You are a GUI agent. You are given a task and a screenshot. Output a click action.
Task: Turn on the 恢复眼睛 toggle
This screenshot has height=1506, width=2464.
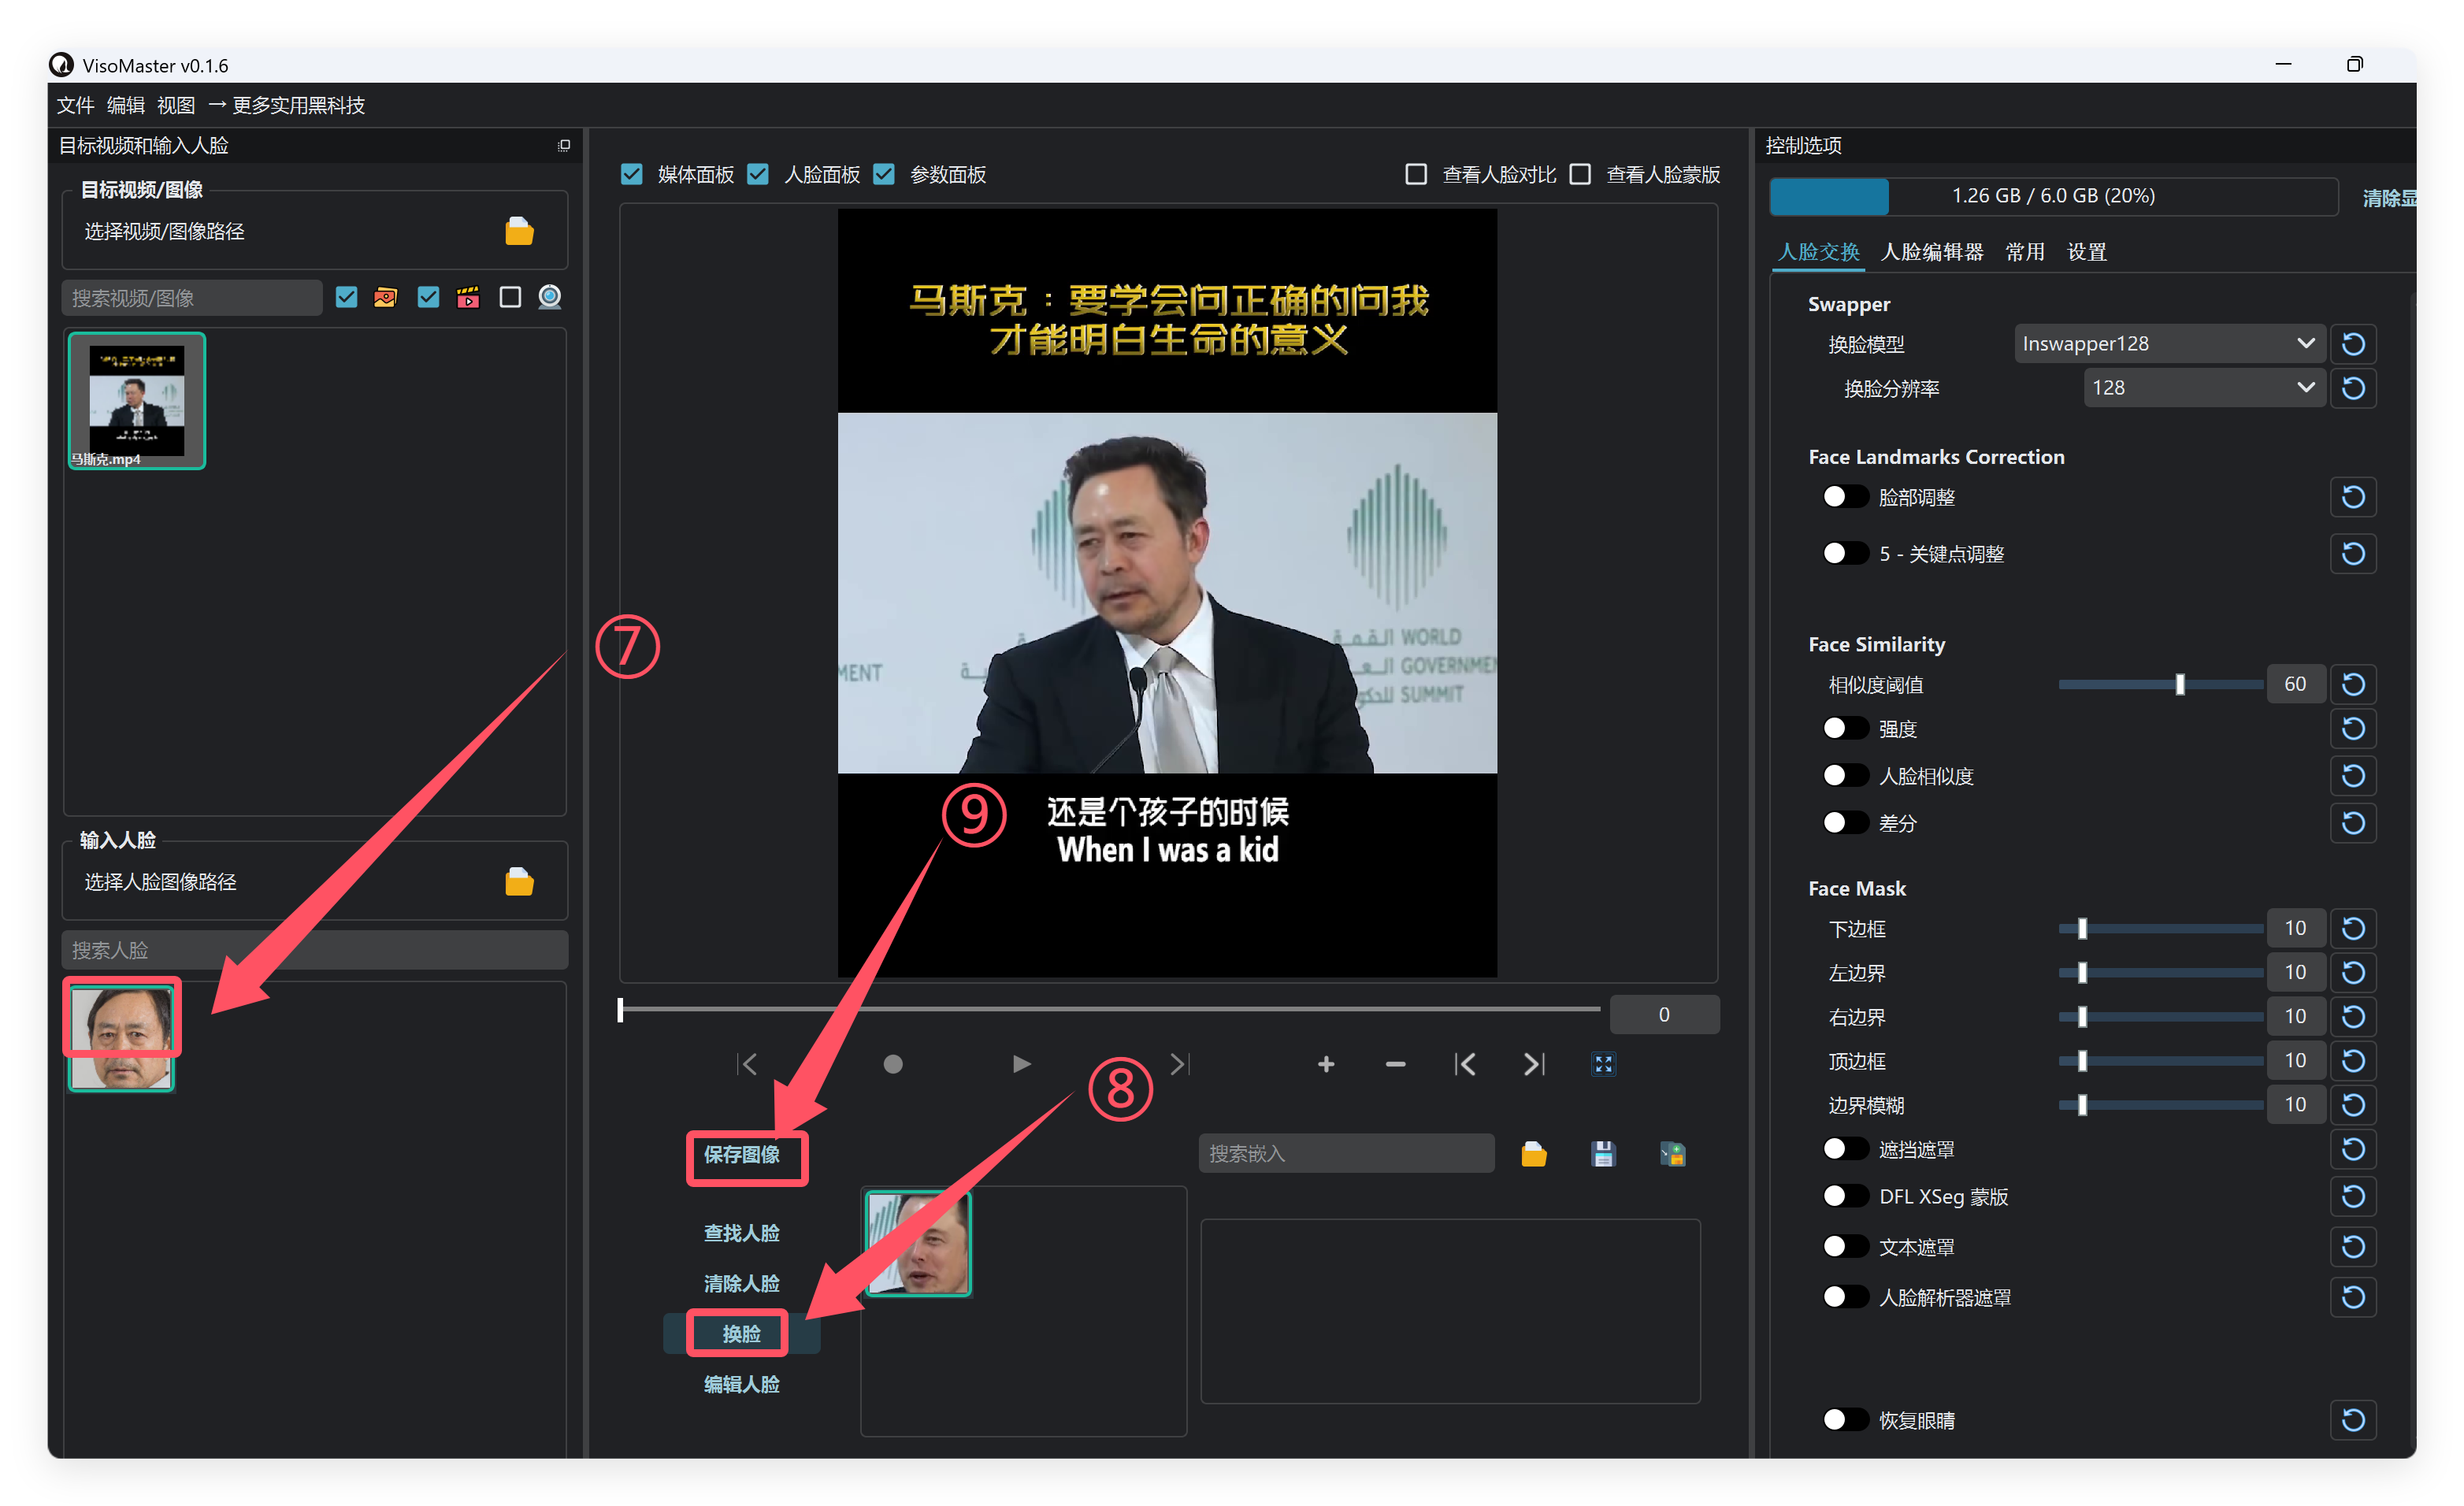tap(1845, 1420)
